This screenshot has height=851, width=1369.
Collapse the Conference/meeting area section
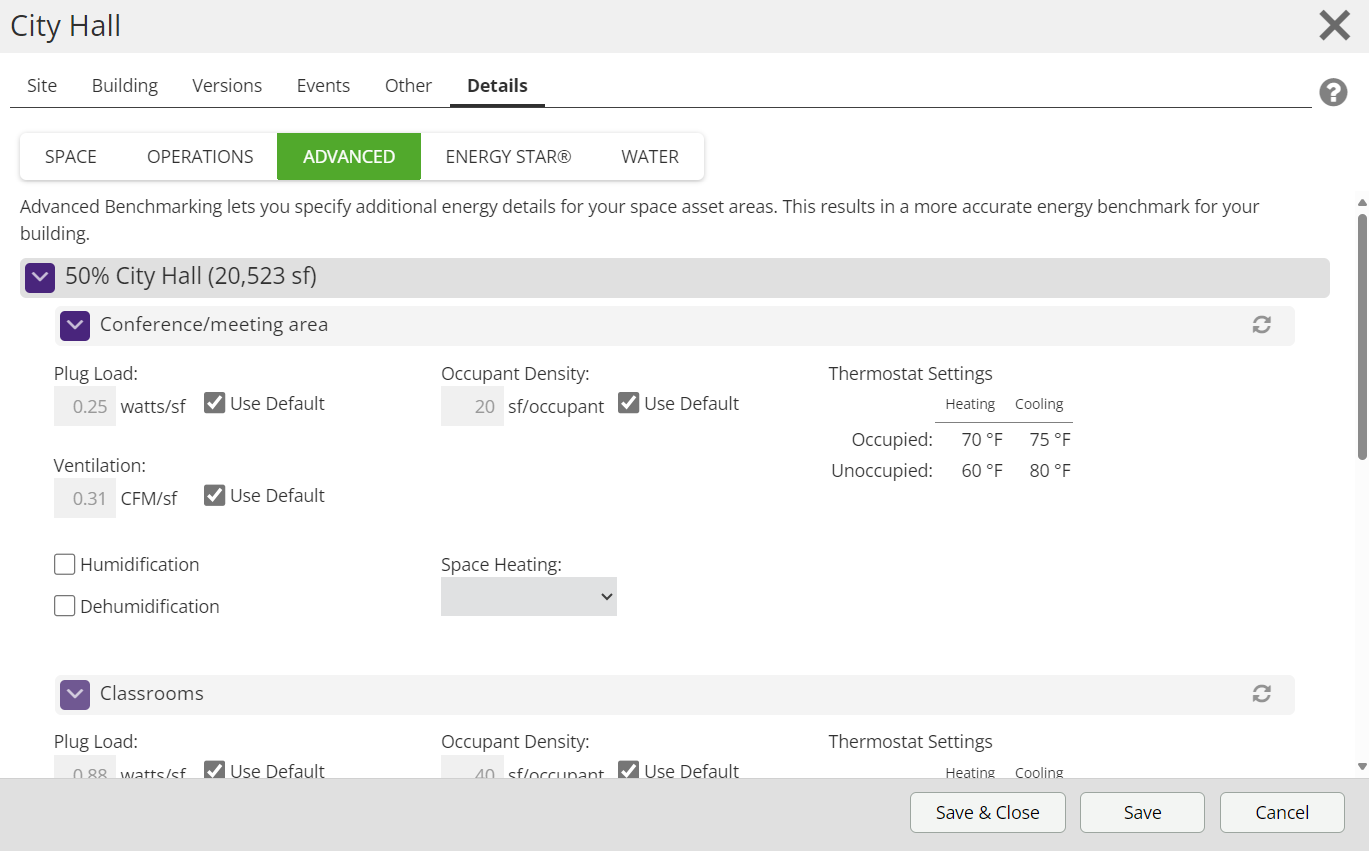tap(75, 325)
